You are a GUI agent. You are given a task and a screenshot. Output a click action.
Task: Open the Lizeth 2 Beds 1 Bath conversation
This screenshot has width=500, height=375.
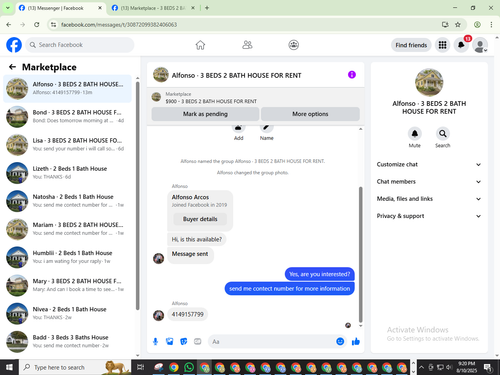(67, 173)
